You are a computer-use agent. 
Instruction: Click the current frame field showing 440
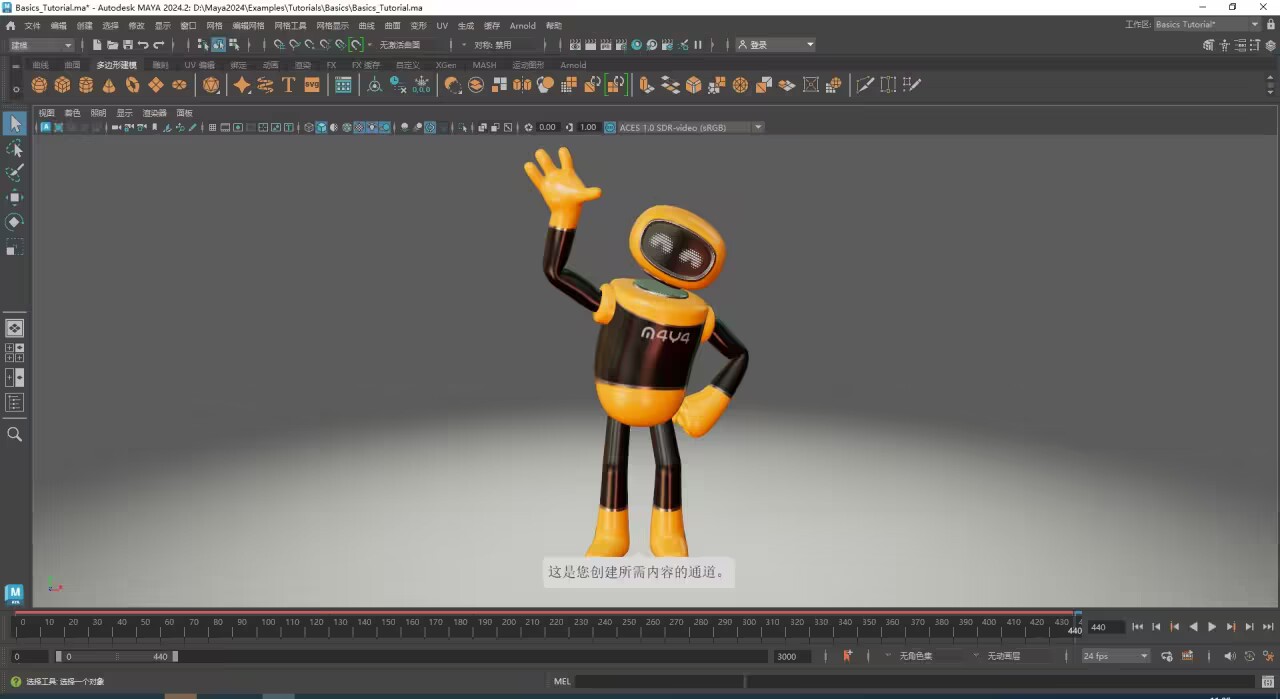click(x=1106, y=627)
